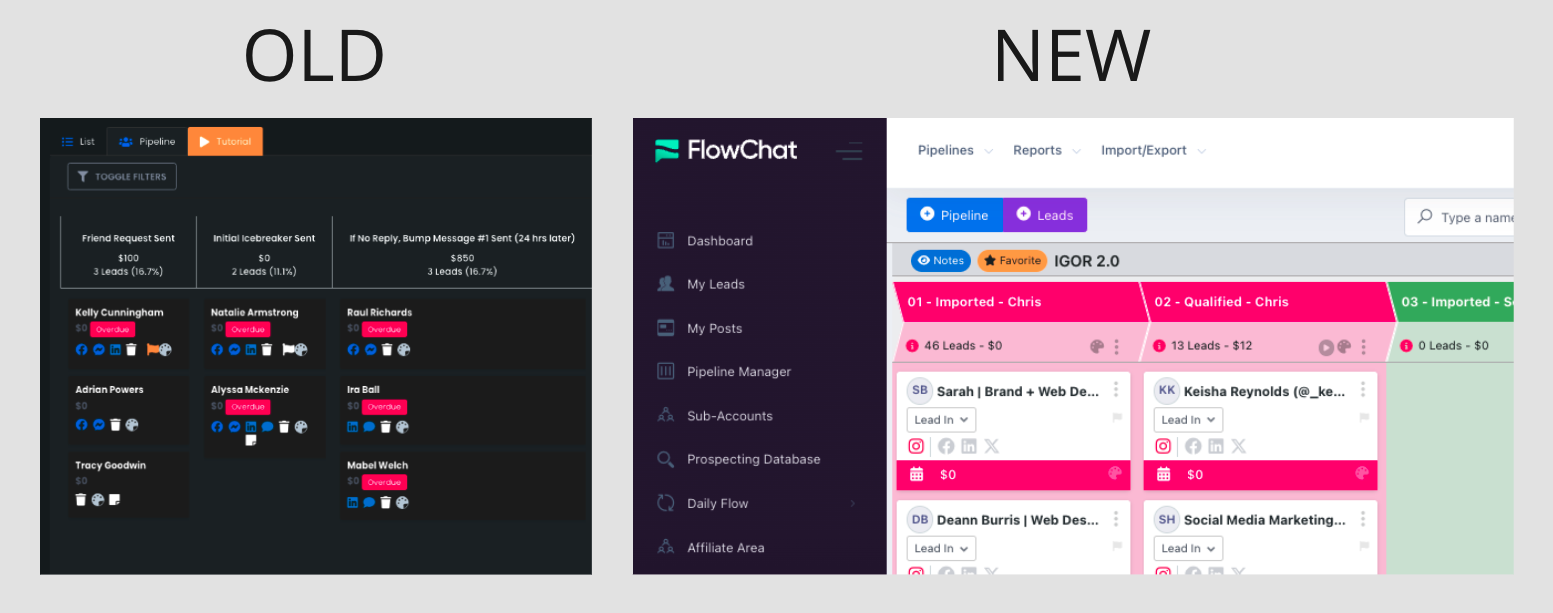1553x613 pixels.
Task: Open Kelly Cunningham's Messenger icon
Action: [99, 350]
